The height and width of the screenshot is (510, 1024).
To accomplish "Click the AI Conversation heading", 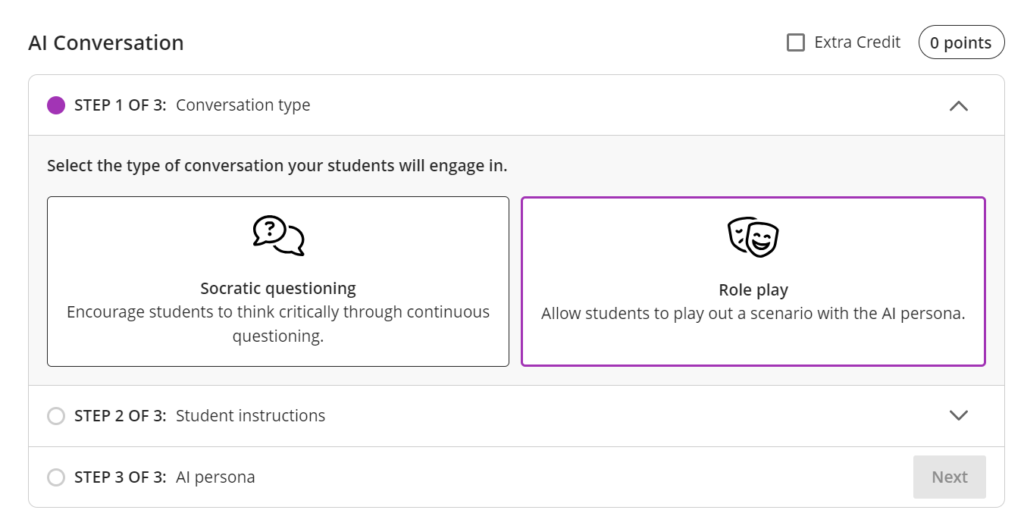I will pos(106,43).
